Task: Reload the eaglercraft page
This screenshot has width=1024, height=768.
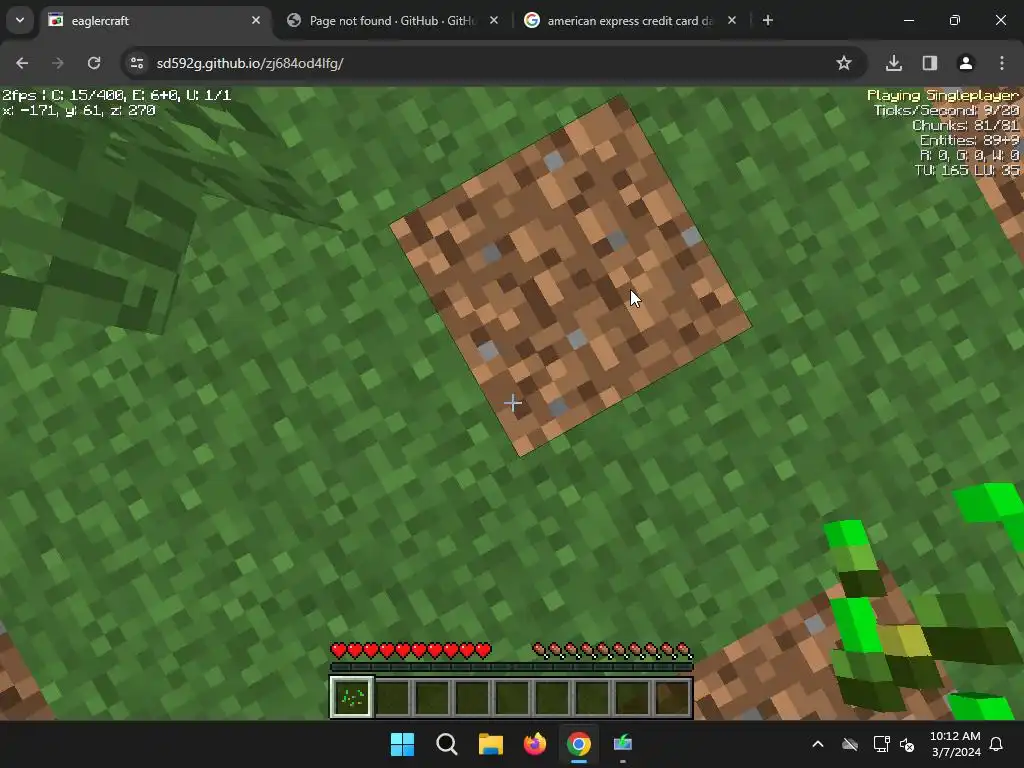Action: pos(94,63)
